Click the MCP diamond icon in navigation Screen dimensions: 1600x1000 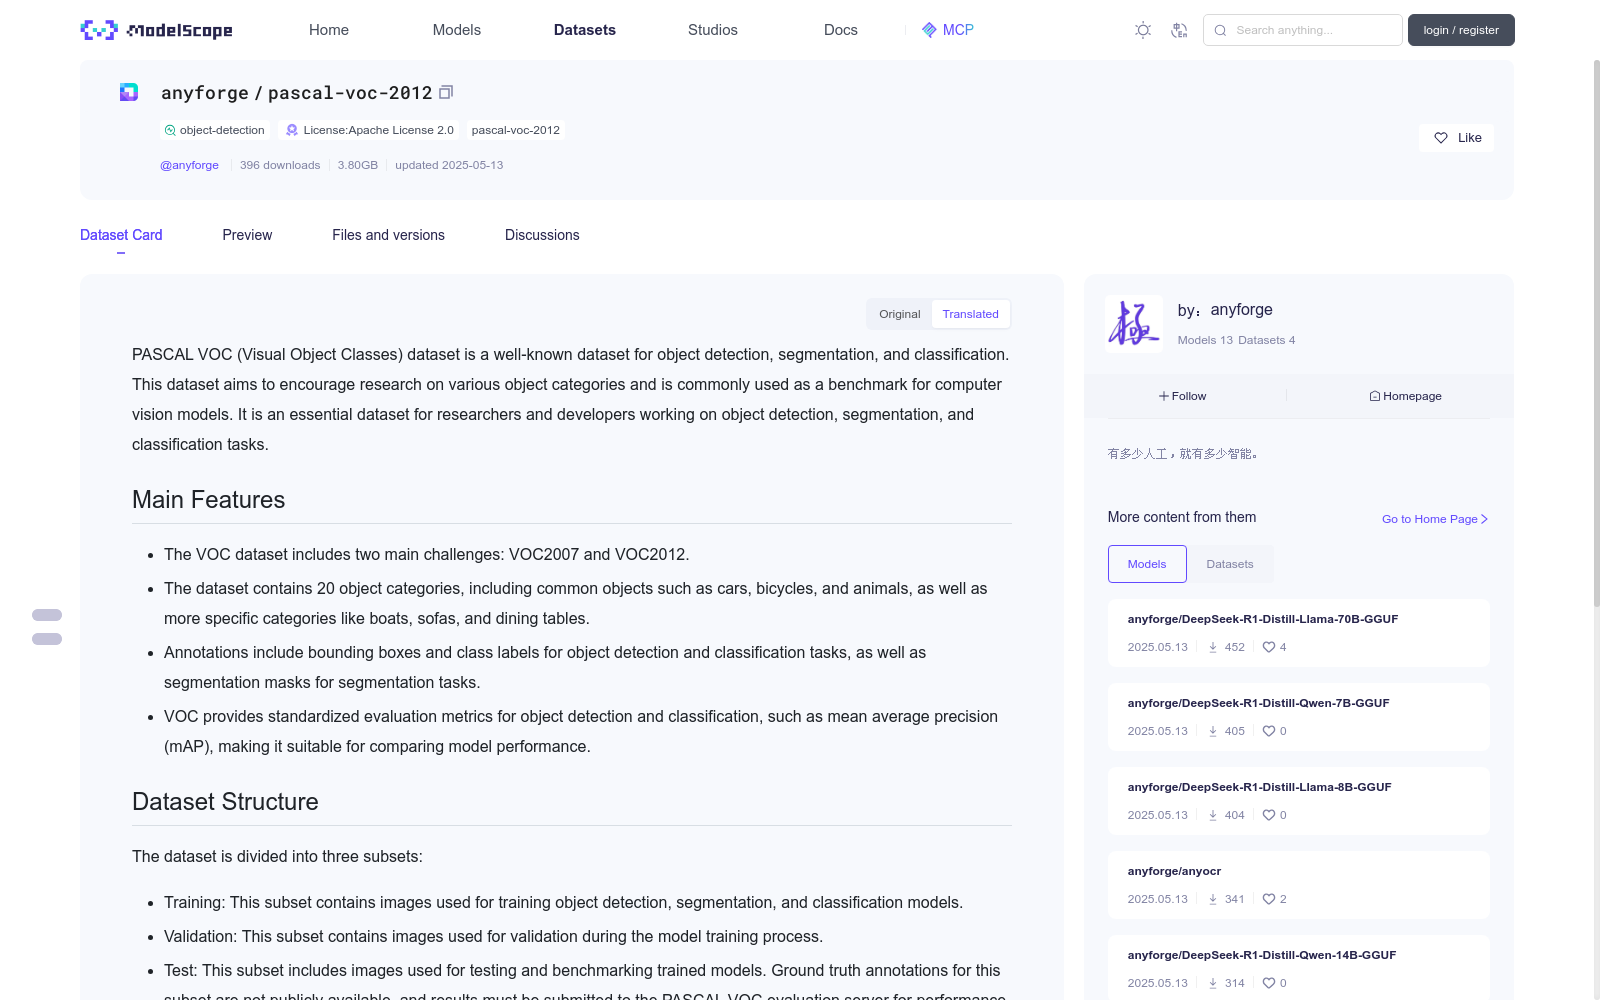pos(929,30)
